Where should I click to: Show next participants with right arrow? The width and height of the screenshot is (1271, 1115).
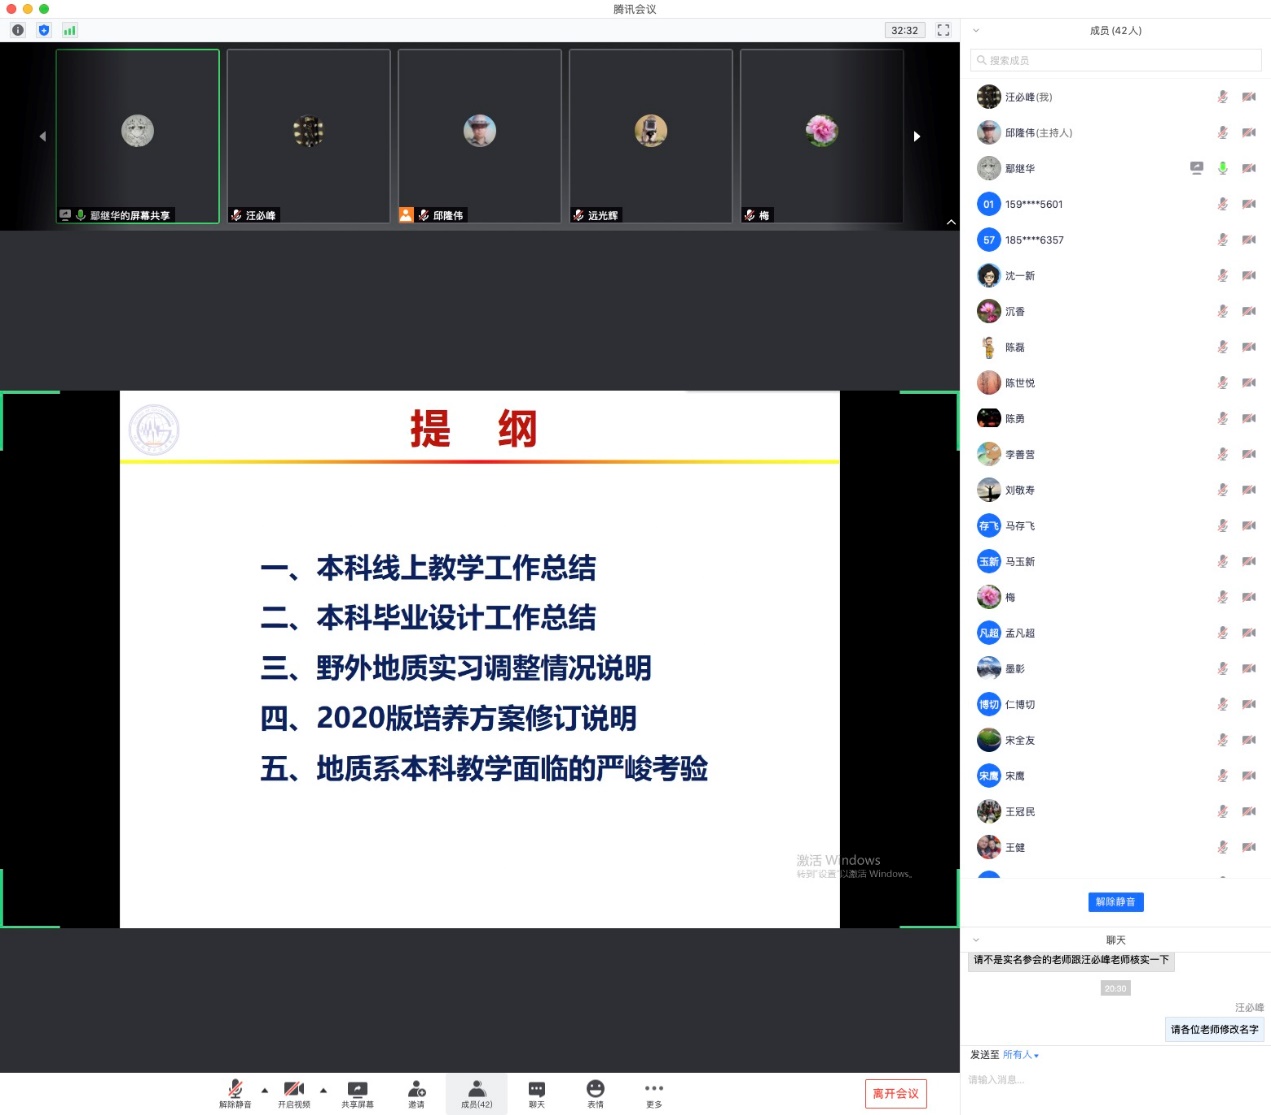click(917, 136)
